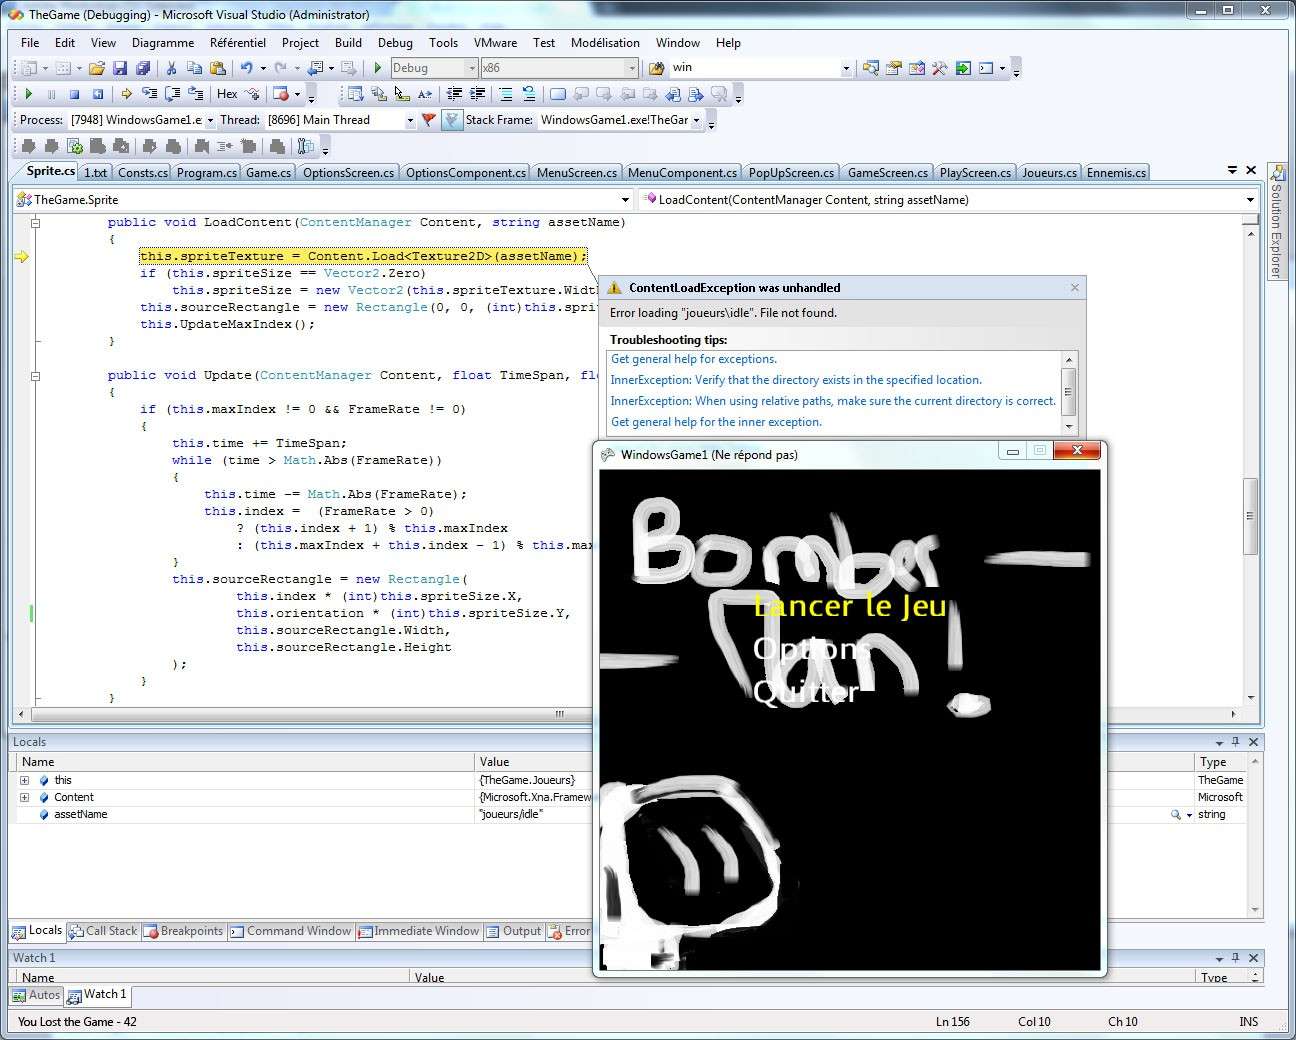Click 'Options' in the WindowsGame1 menu

click(811, 649)
